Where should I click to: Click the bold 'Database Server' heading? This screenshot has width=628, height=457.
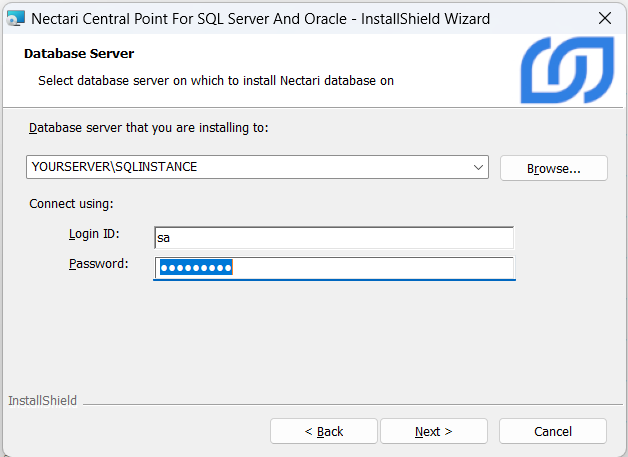(78, 53)
